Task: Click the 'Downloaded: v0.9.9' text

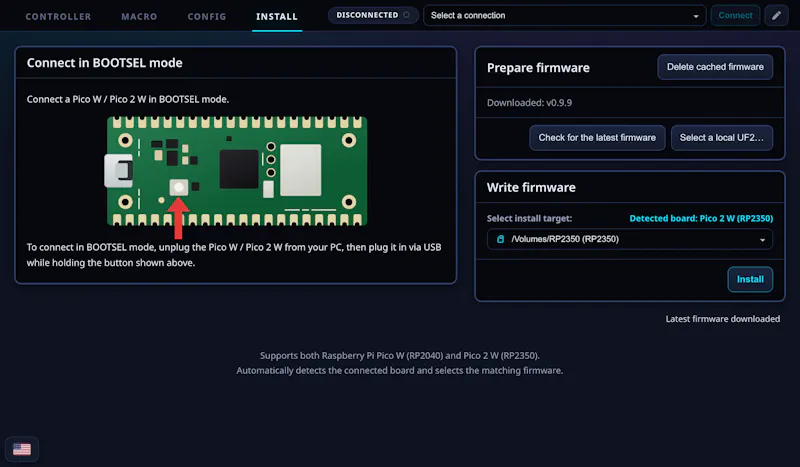Action: (529, 103)
